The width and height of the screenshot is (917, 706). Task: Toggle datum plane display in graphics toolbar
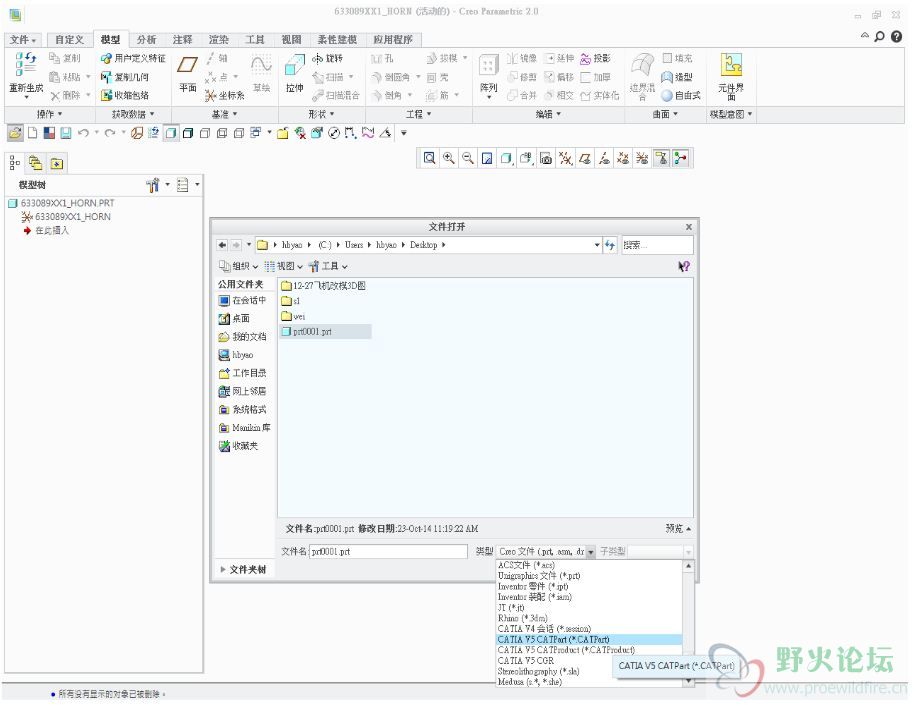pyautogui.click(x=585, y=158)
